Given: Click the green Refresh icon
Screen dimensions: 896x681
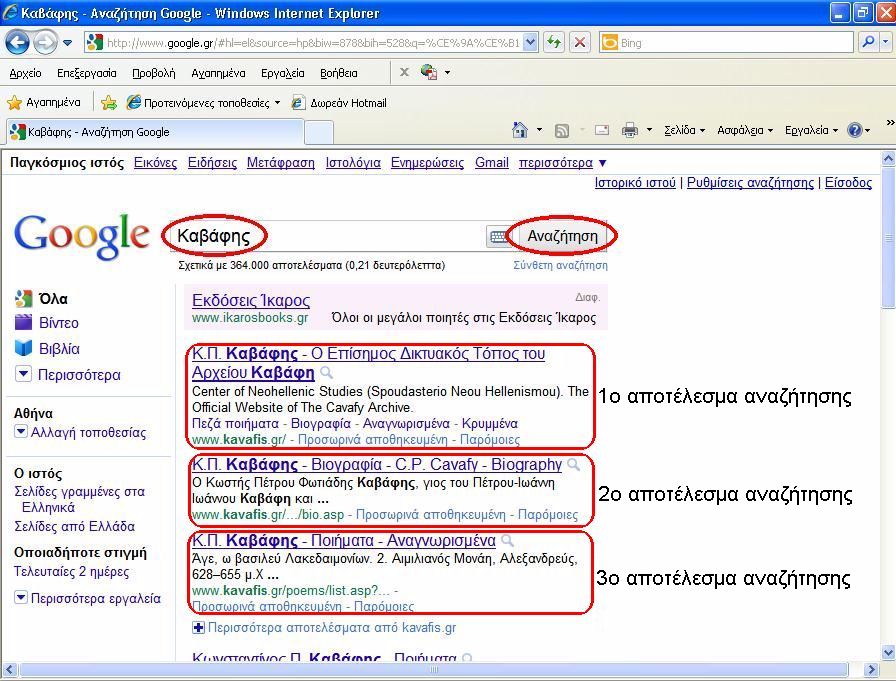Looking at the screenshot, I should coord(553,43).
